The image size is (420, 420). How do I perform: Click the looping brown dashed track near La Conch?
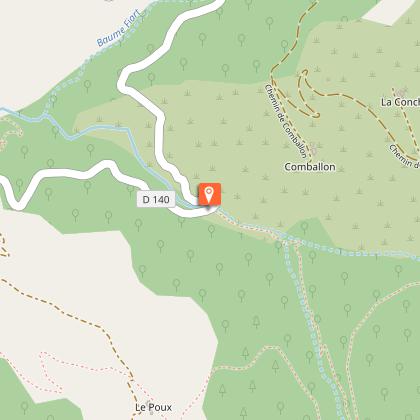pyautogui.click(x=306, y=97)
